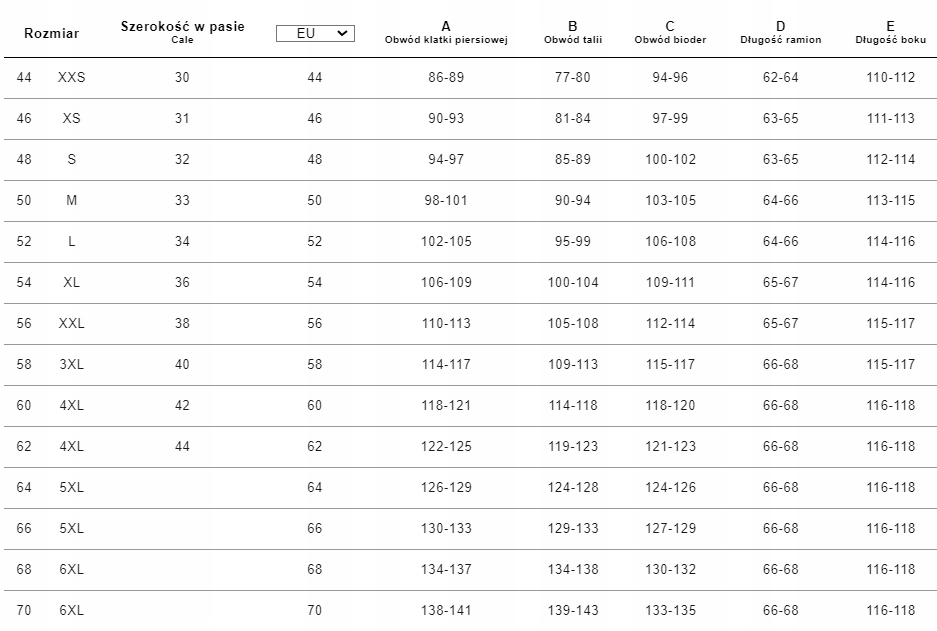
Task: Click the XS size label
Action: 72,118
